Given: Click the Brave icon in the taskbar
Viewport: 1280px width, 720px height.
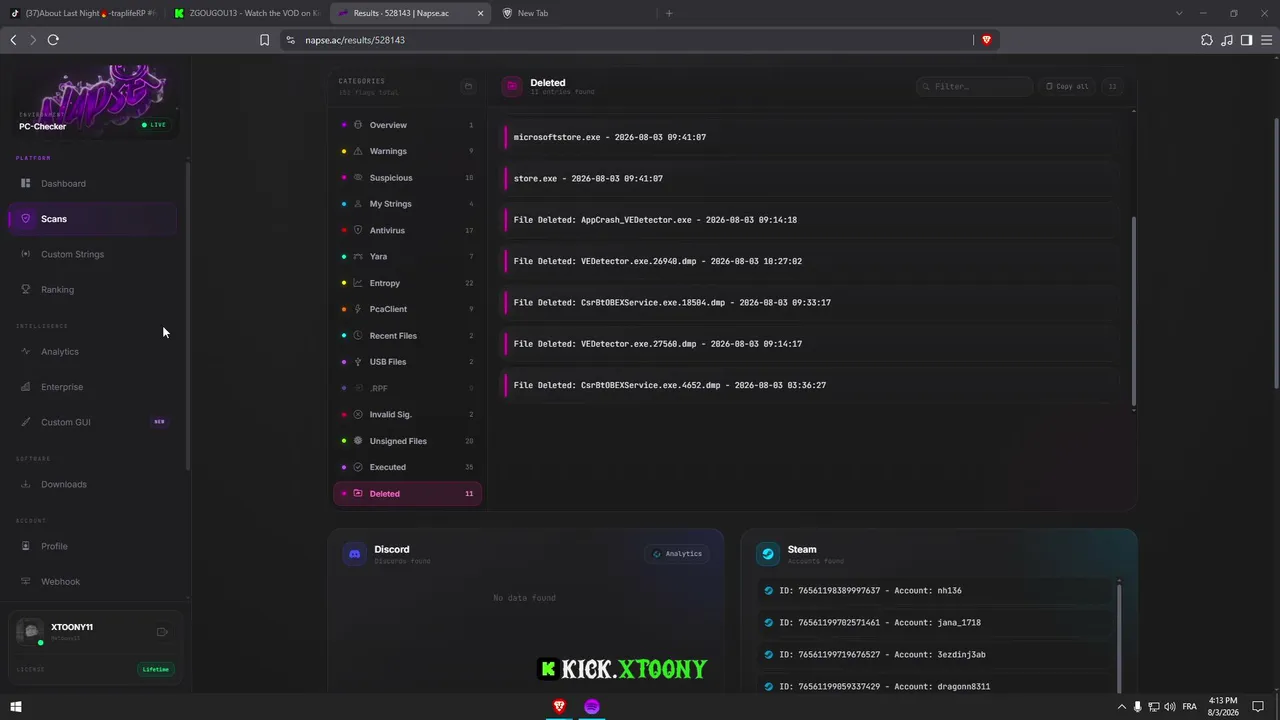Looking at the screenshot, I should point(559,707).
